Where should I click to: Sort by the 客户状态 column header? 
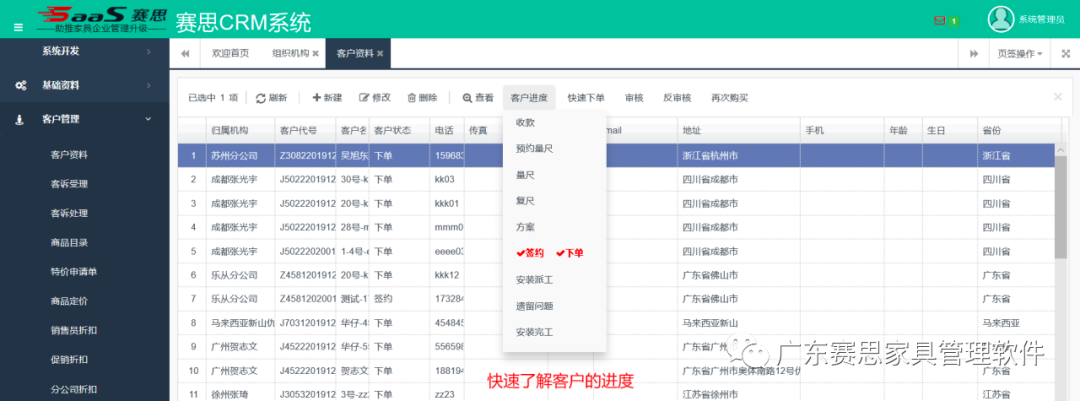[399, 130]
